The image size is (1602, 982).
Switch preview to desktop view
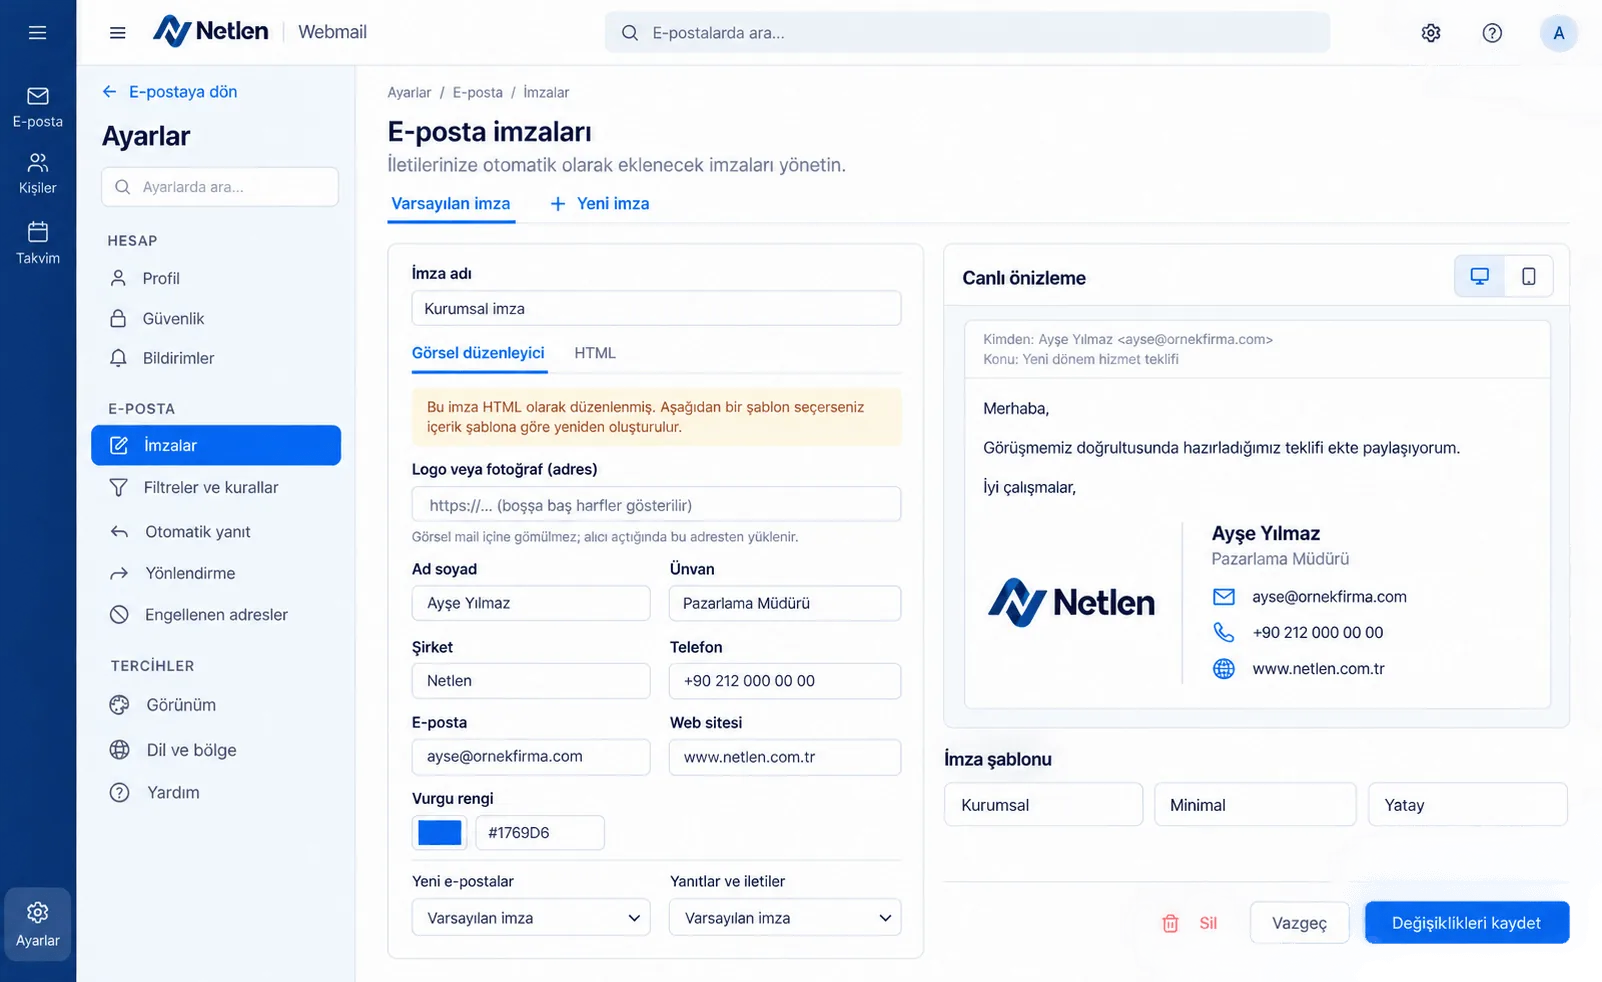[x=1479, y=277]
